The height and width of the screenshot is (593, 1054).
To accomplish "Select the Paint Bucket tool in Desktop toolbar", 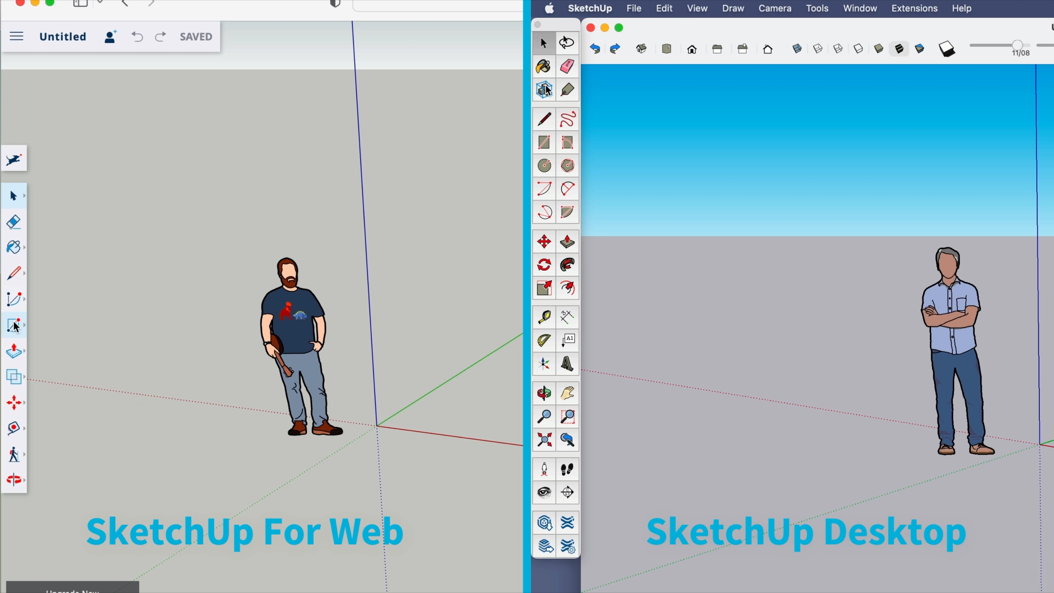I will pyautogui.click(x=544, y=66).
